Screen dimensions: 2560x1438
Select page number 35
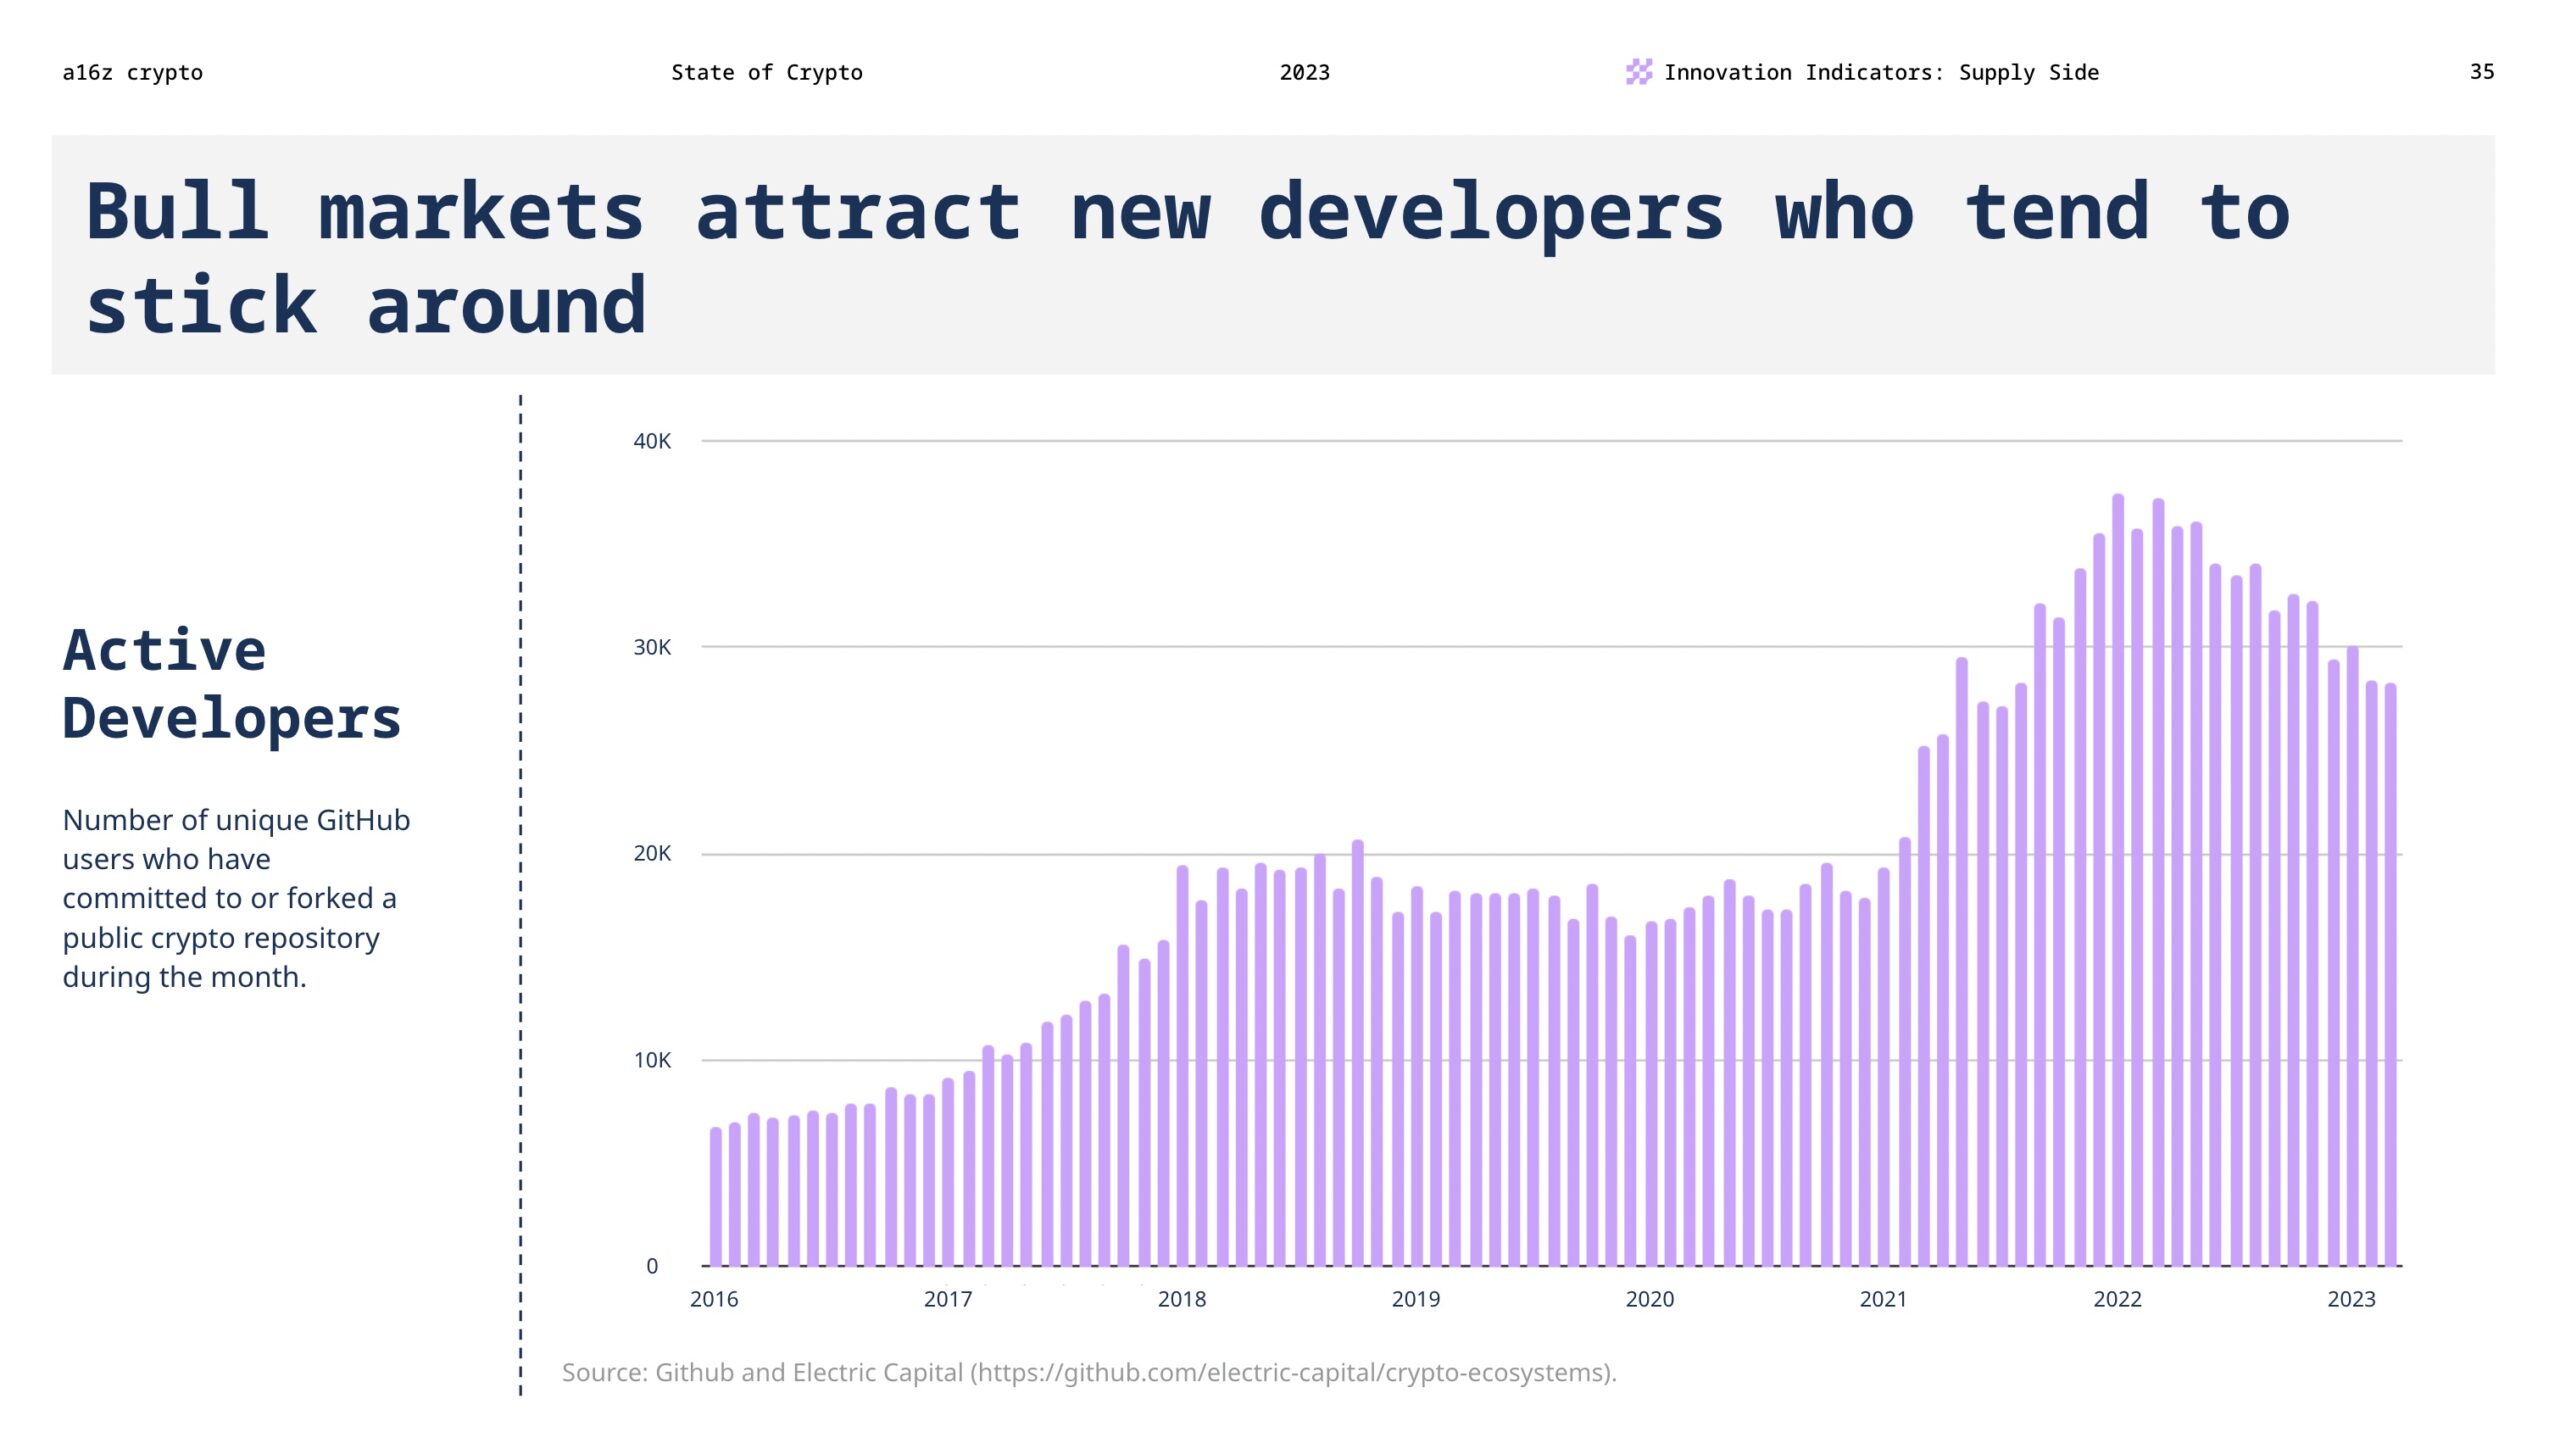2485,71
